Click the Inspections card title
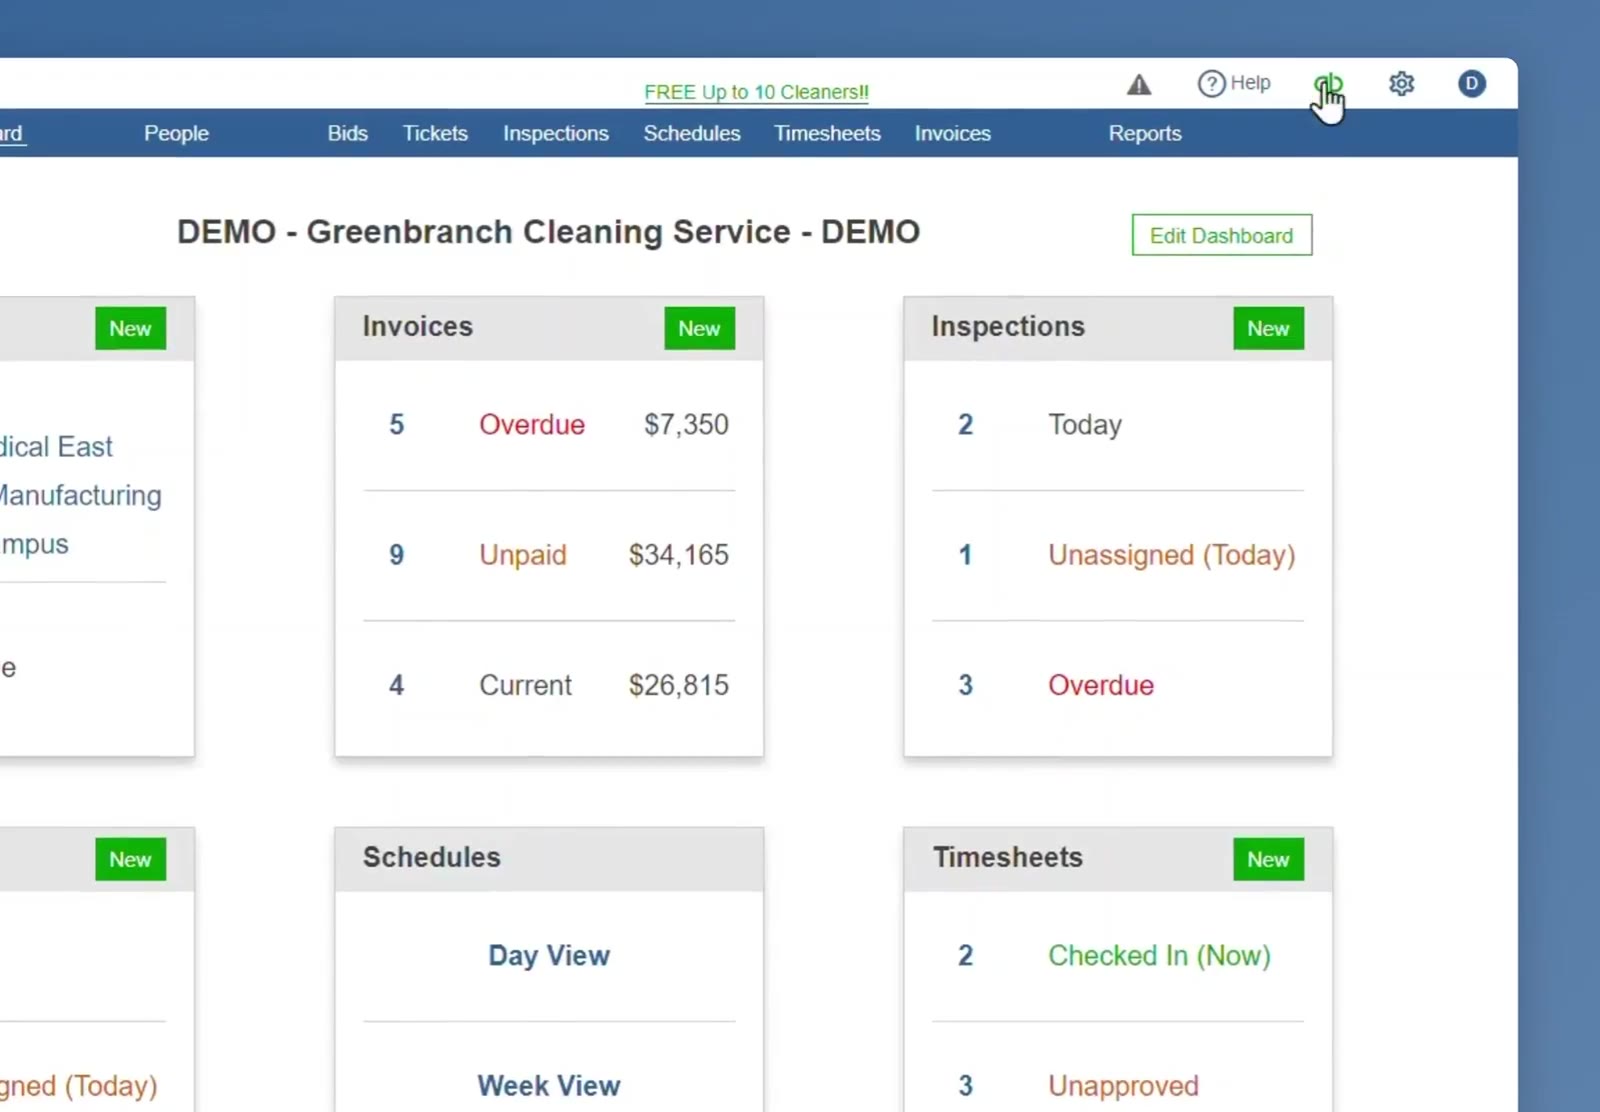This screenshot has height=1112, width=1600. tap(1008, 327)
